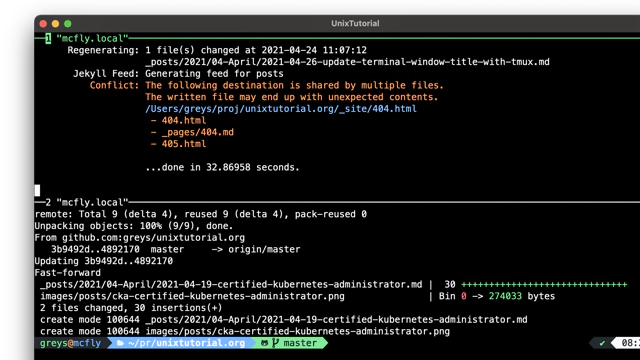Click the update-terminal-window-title-with-tmux.md file path

point(347,62)
